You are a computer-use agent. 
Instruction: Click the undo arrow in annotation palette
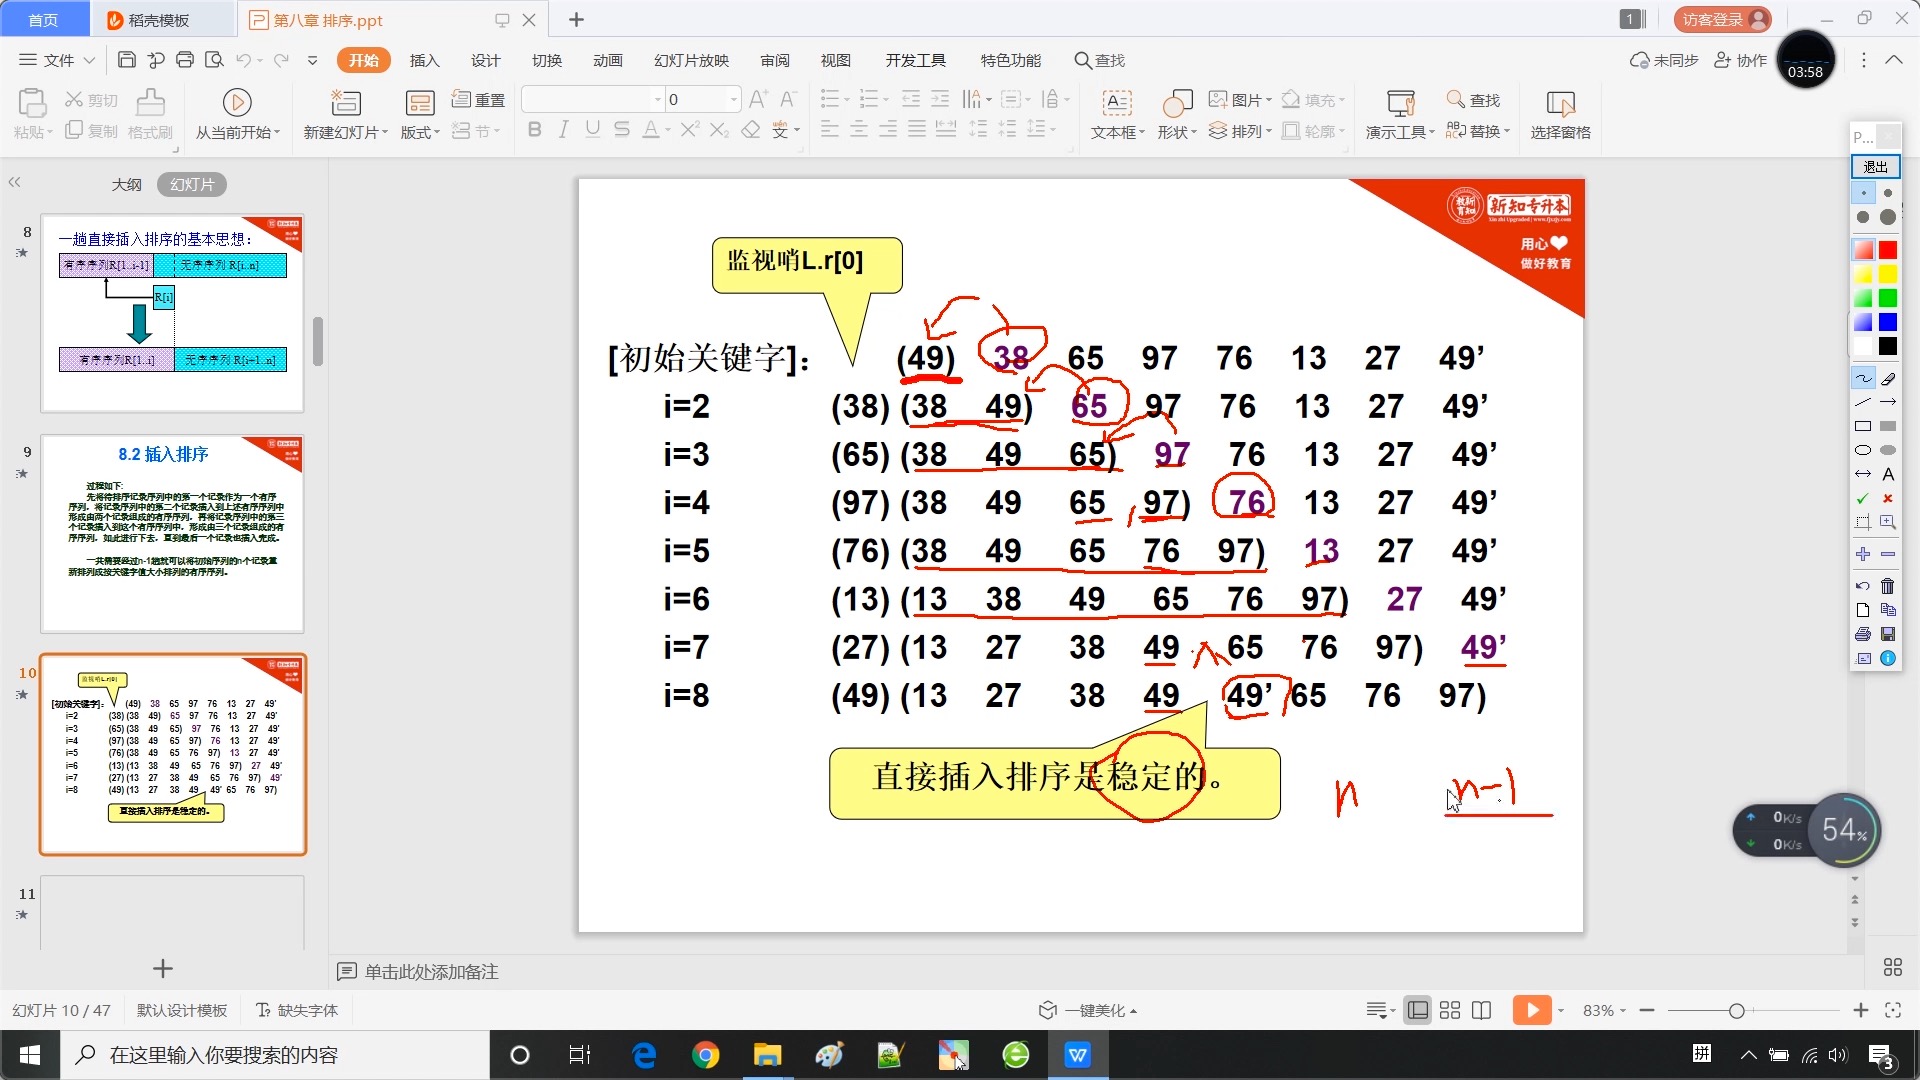[x=1863, y=586]
